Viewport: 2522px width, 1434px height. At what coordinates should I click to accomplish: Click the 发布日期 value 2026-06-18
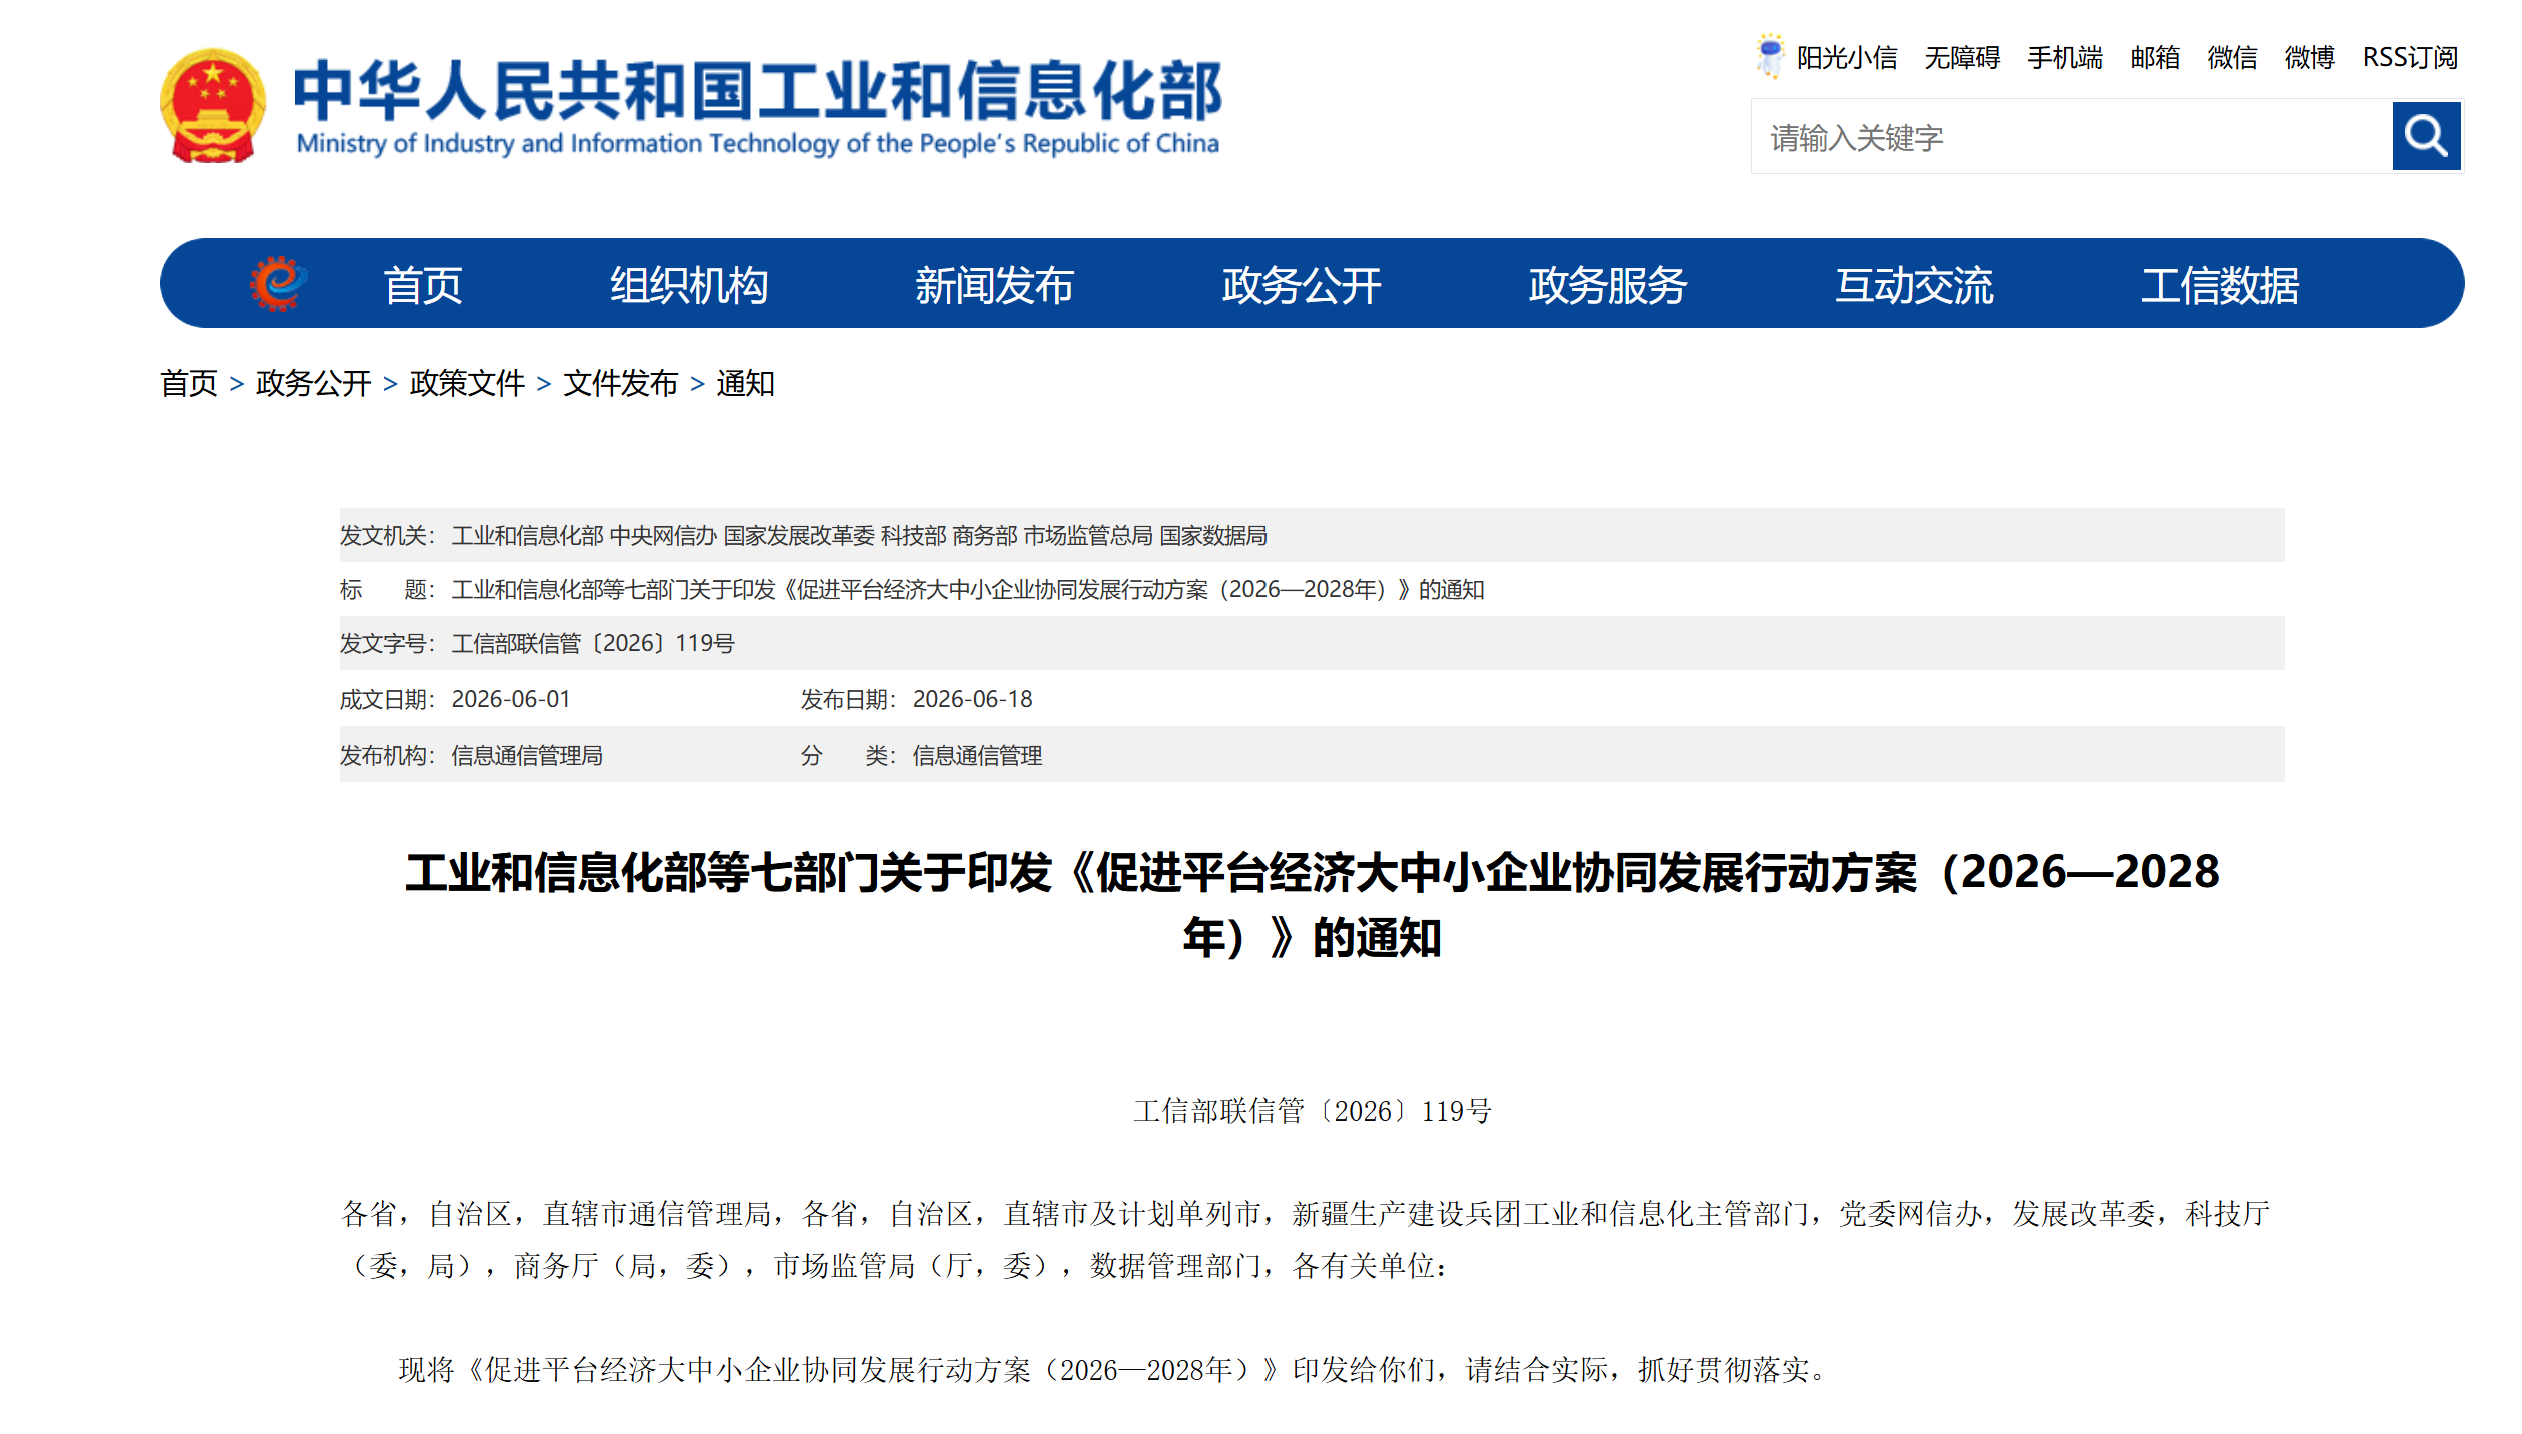[x=972, y=699]
